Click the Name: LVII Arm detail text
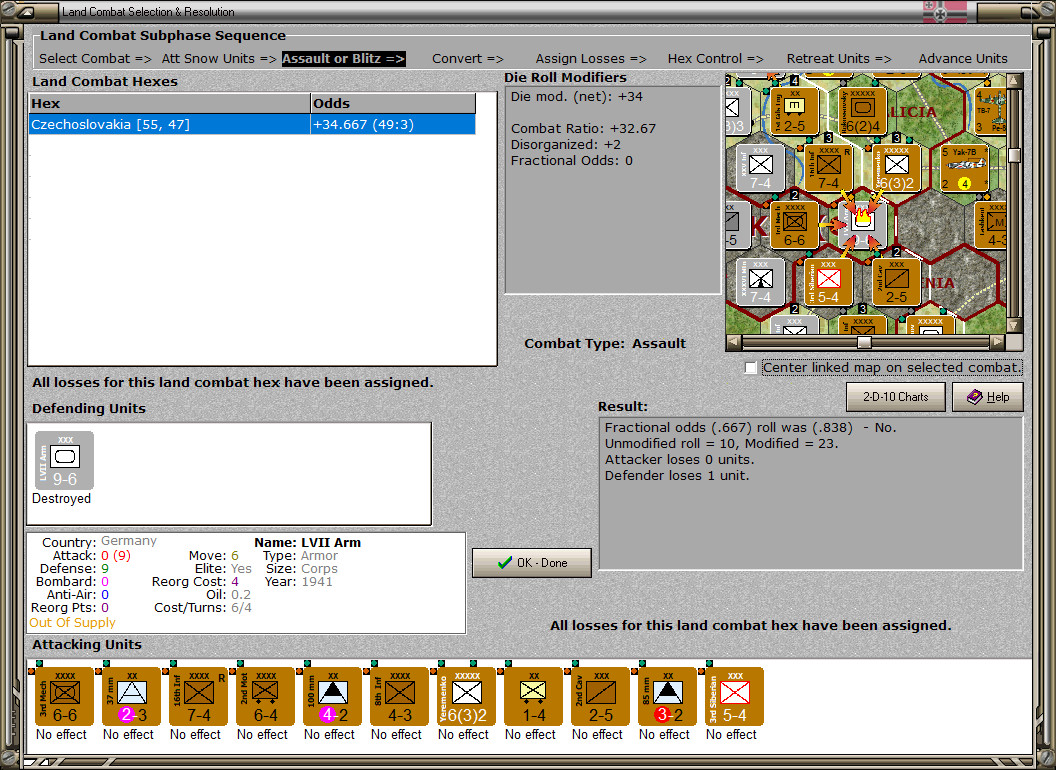 coord(307,542)
